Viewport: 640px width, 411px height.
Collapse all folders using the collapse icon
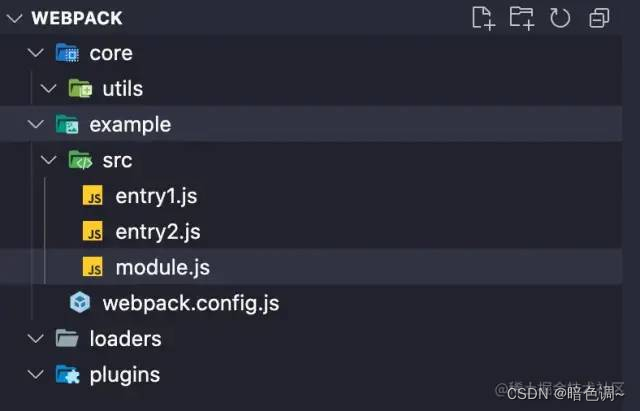(599, 18)
